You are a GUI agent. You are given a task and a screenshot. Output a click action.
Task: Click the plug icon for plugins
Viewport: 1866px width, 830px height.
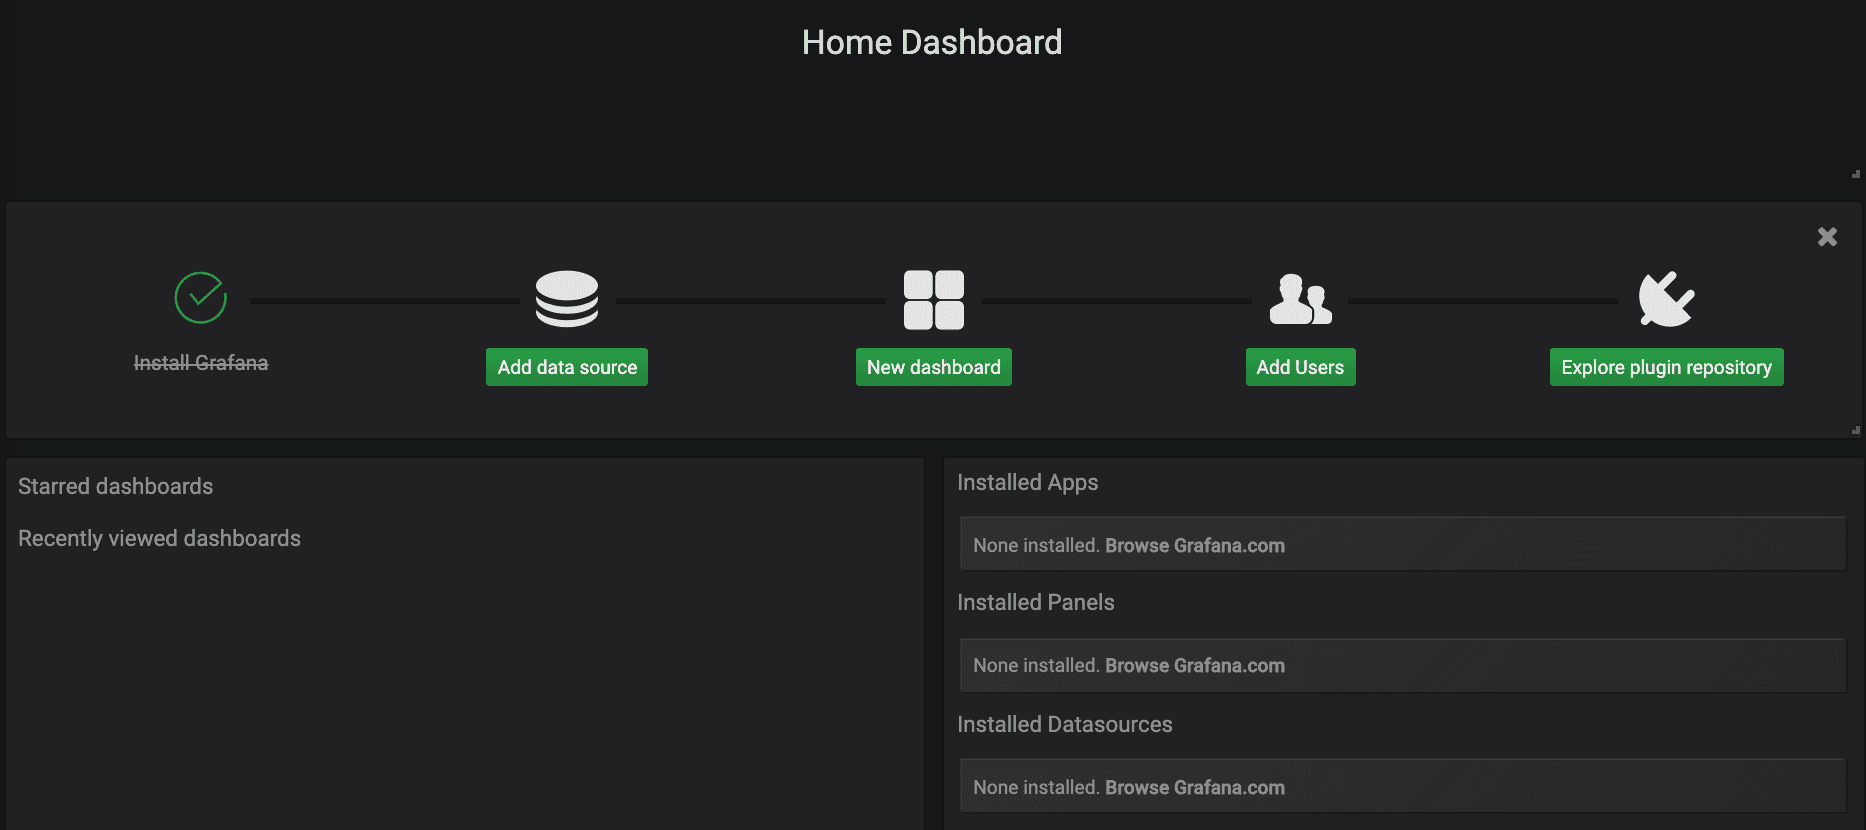click(x=1666, y=299)
